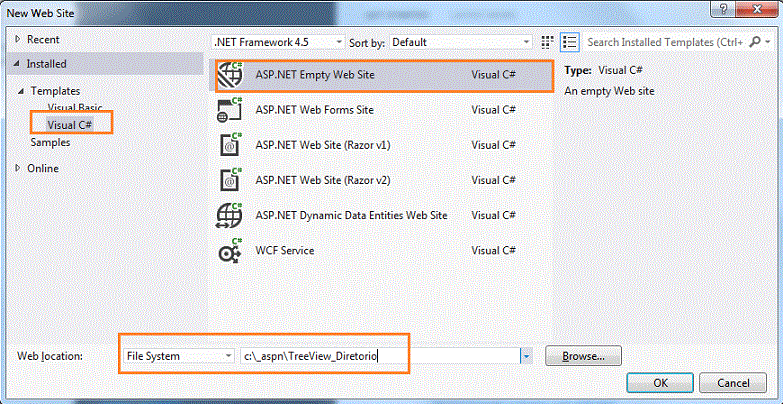
Task: Click the OK button
Action: tap(660, 383)
